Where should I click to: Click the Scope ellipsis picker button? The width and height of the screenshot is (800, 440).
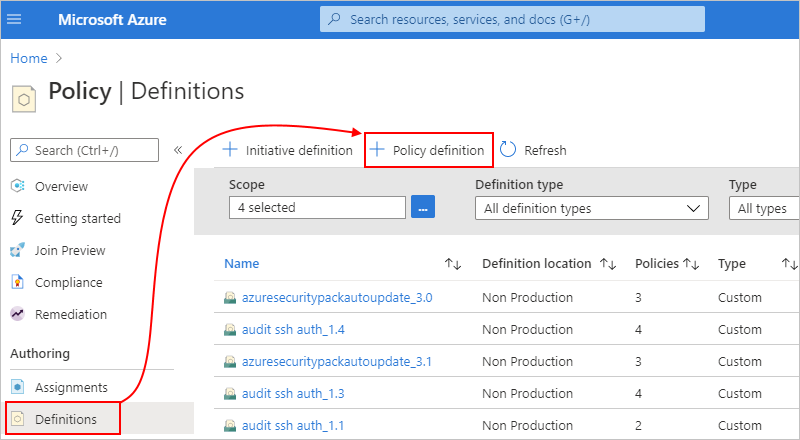423,208
